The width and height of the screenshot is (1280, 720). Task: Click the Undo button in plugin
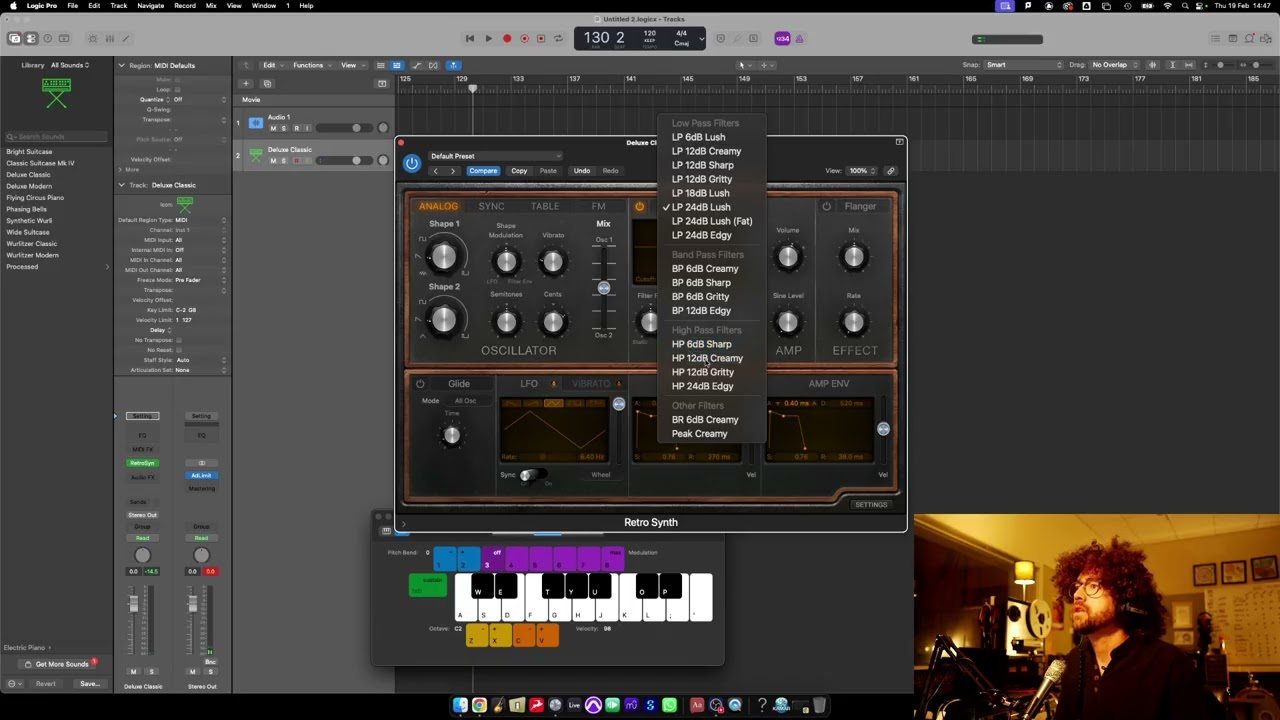click(x=581, y=171)
